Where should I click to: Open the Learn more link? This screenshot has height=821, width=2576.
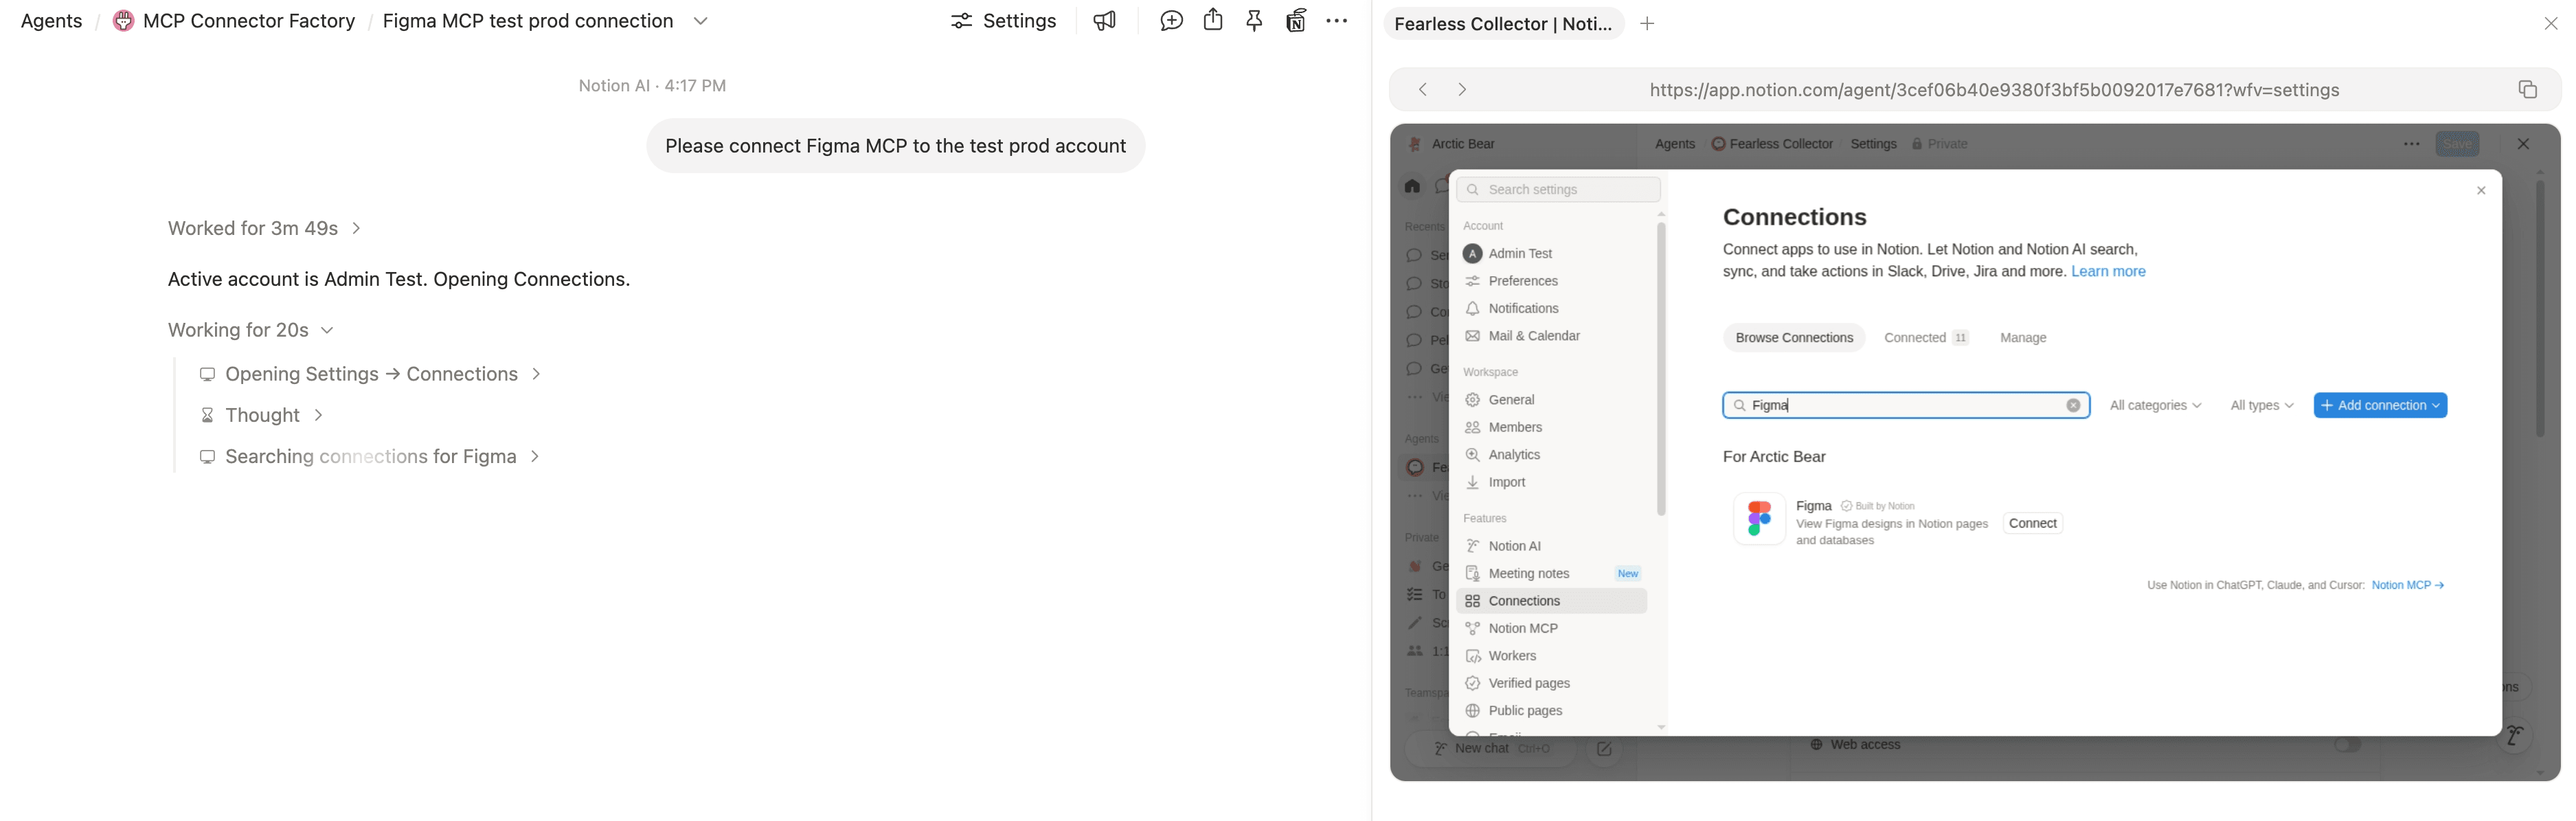[2108, 272]
